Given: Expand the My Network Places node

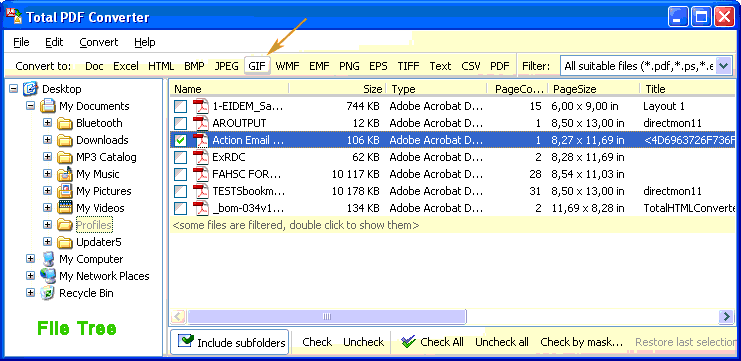Looking at the screenshot, I should pos(30,276).
